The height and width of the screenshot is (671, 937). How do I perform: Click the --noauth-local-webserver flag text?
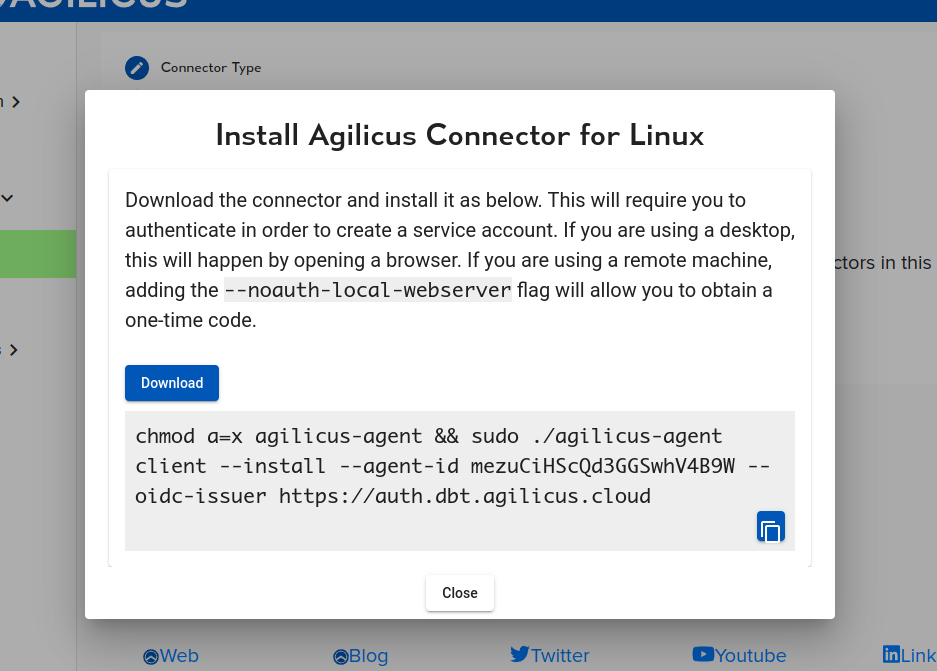click(x=367, y=291)
